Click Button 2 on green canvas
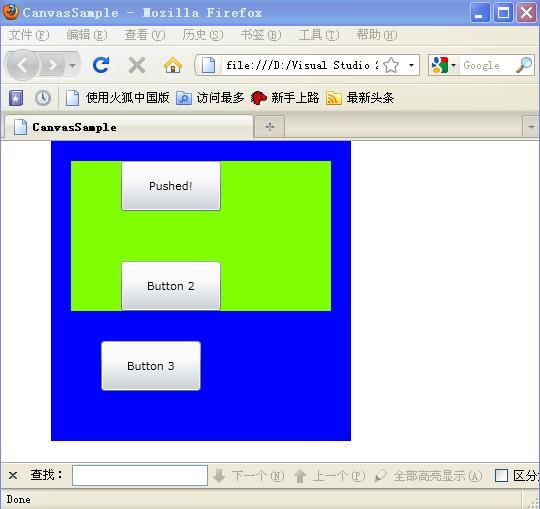The image size is (540, 509). (171, 286)
